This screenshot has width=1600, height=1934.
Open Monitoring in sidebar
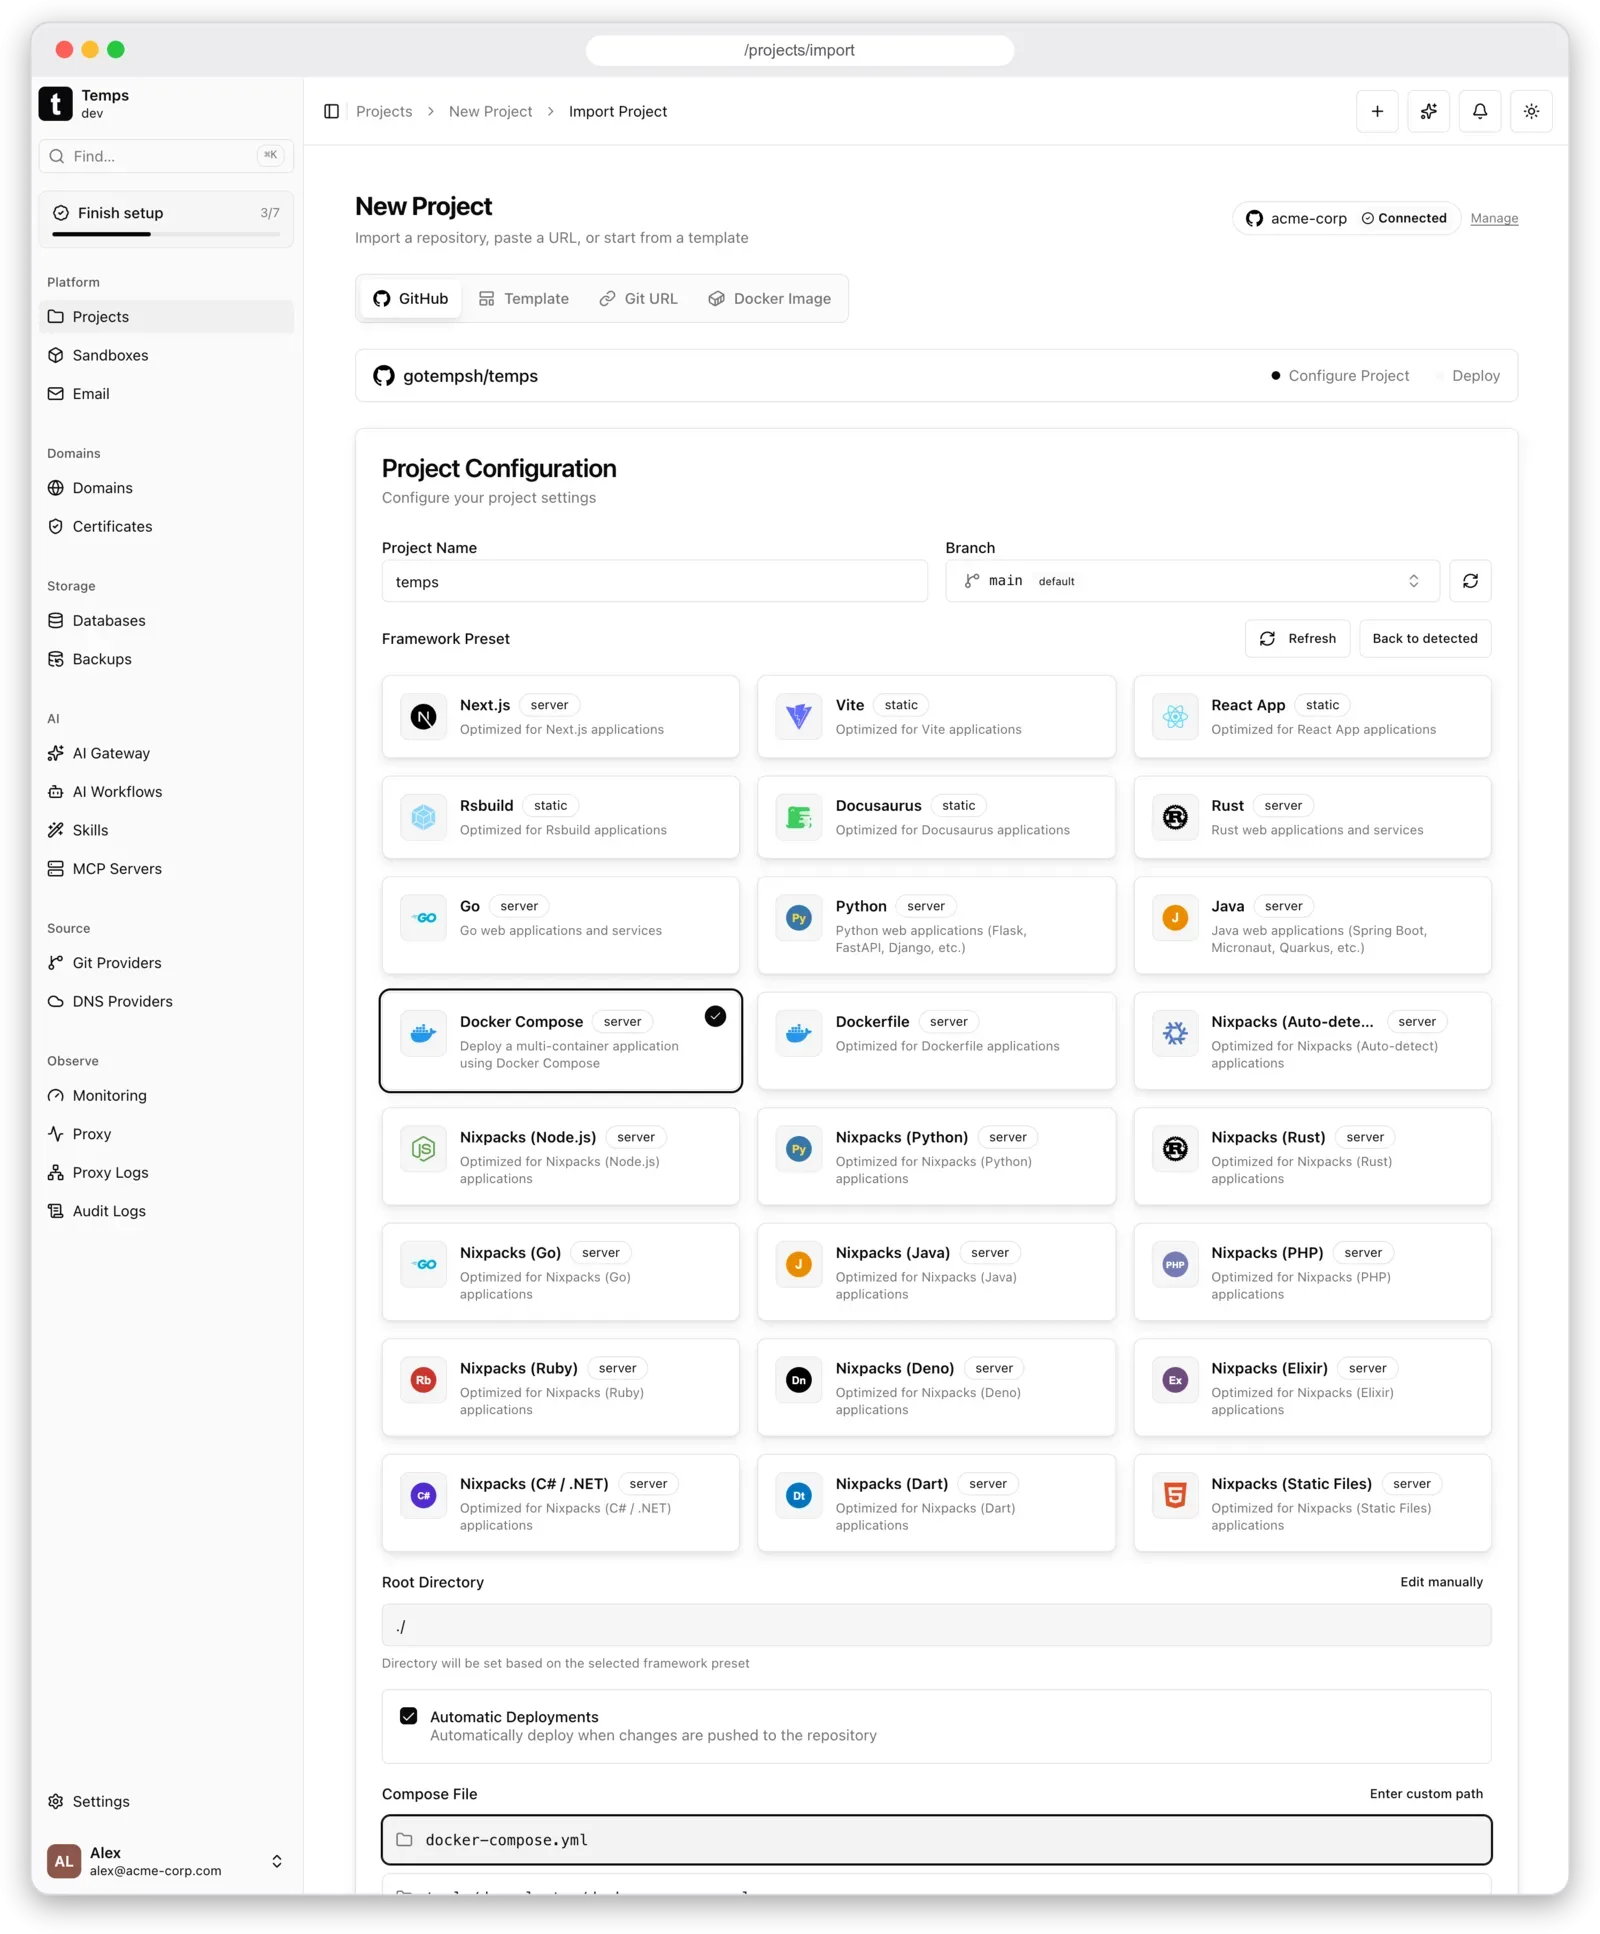point(166,1095)
